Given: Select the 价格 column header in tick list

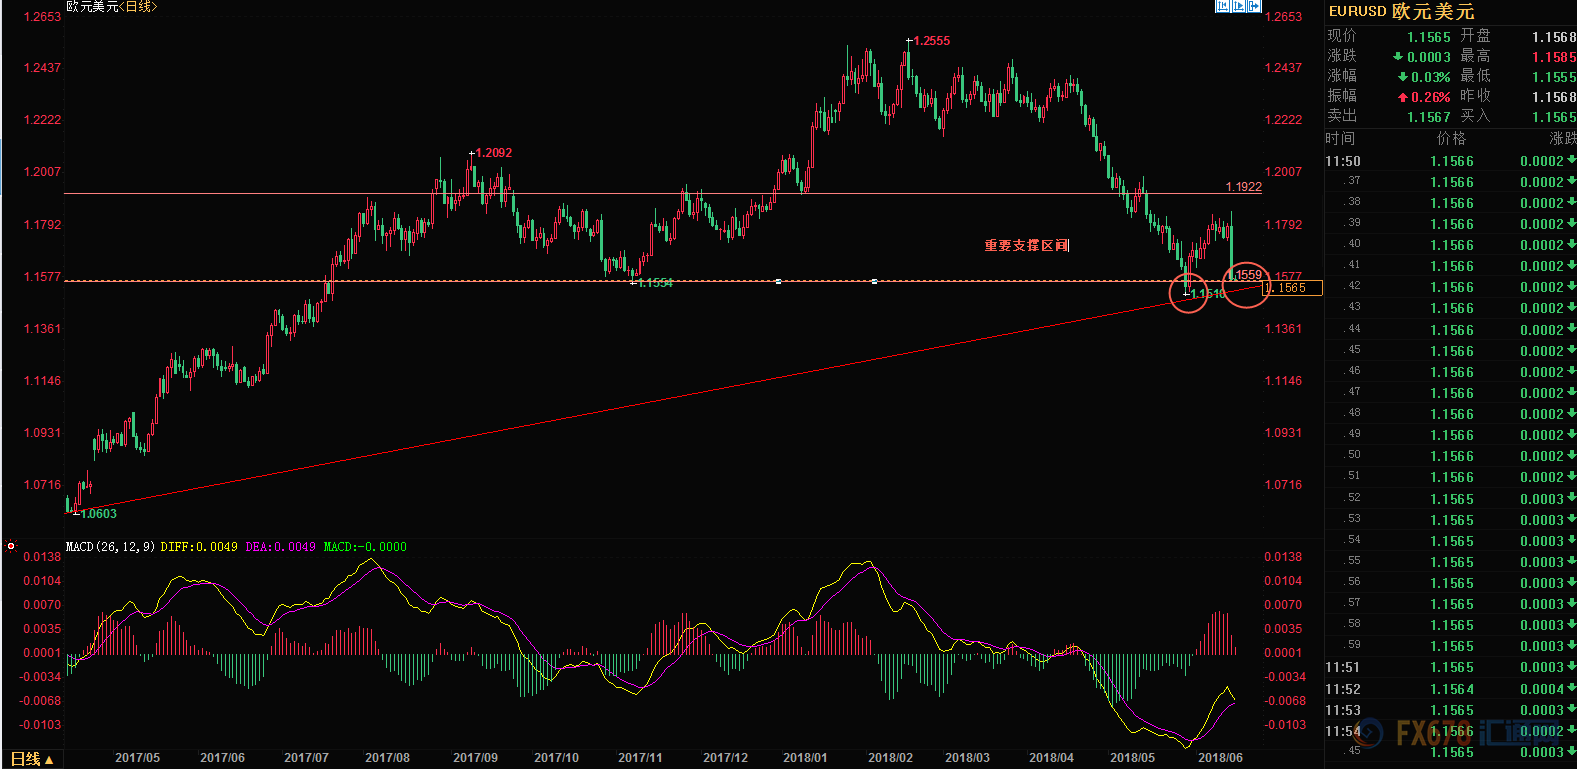Looking at the screenshot, I should pyautogui.click(x=1451, y=139).
